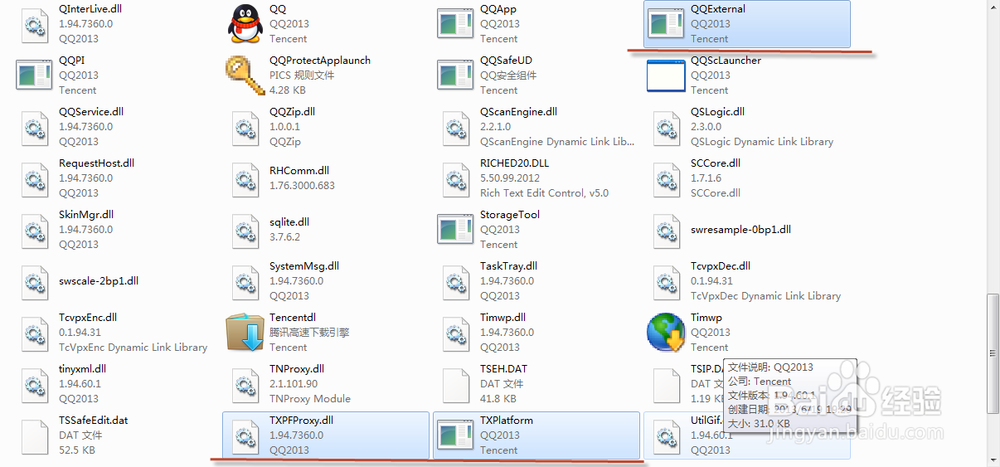
Task: Select the TaskTray.dll file icon
Action: click(456, 281)
